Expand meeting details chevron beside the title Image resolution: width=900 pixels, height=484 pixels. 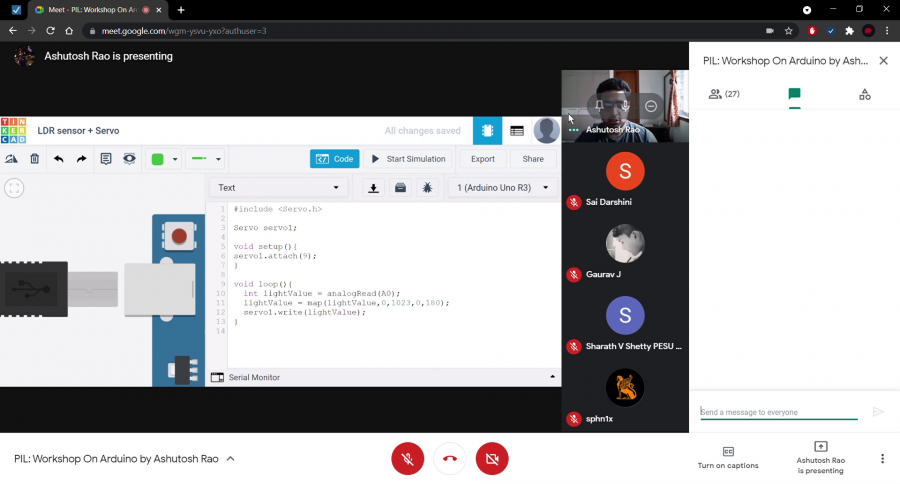pyautogui.click(x=231, y=459)
